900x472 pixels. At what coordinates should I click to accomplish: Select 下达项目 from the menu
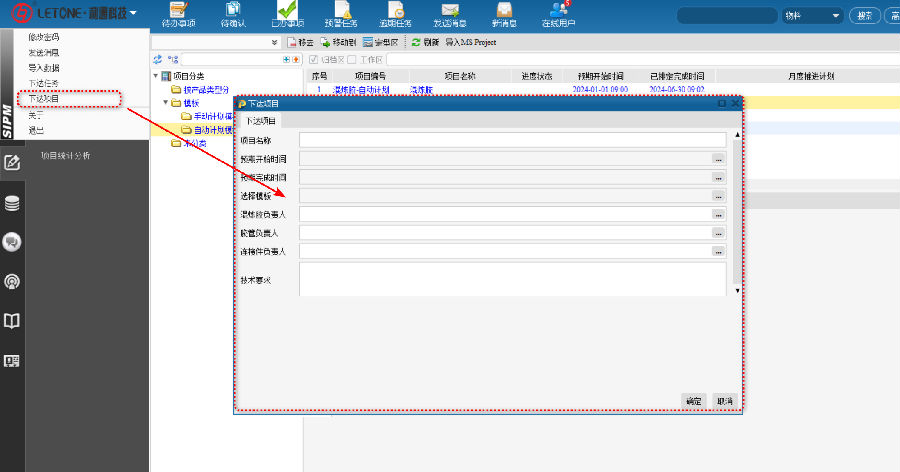point(43,98)
